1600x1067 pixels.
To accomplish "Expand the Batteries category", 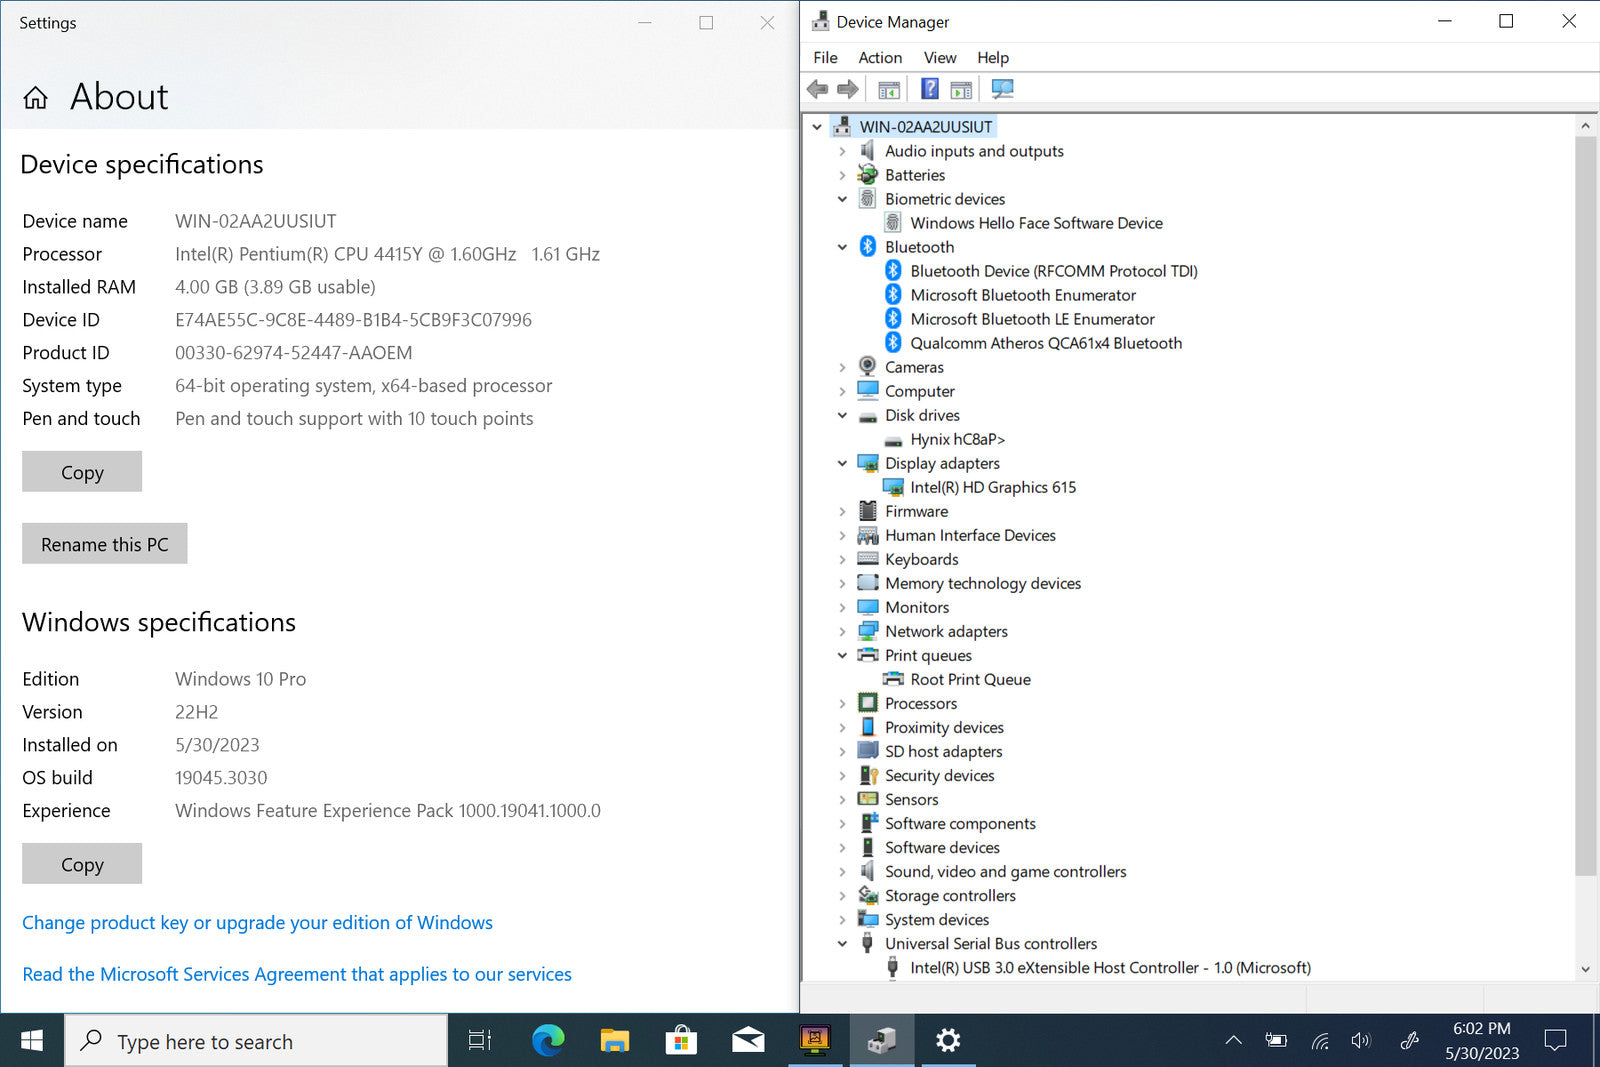I will coord(842,175).
